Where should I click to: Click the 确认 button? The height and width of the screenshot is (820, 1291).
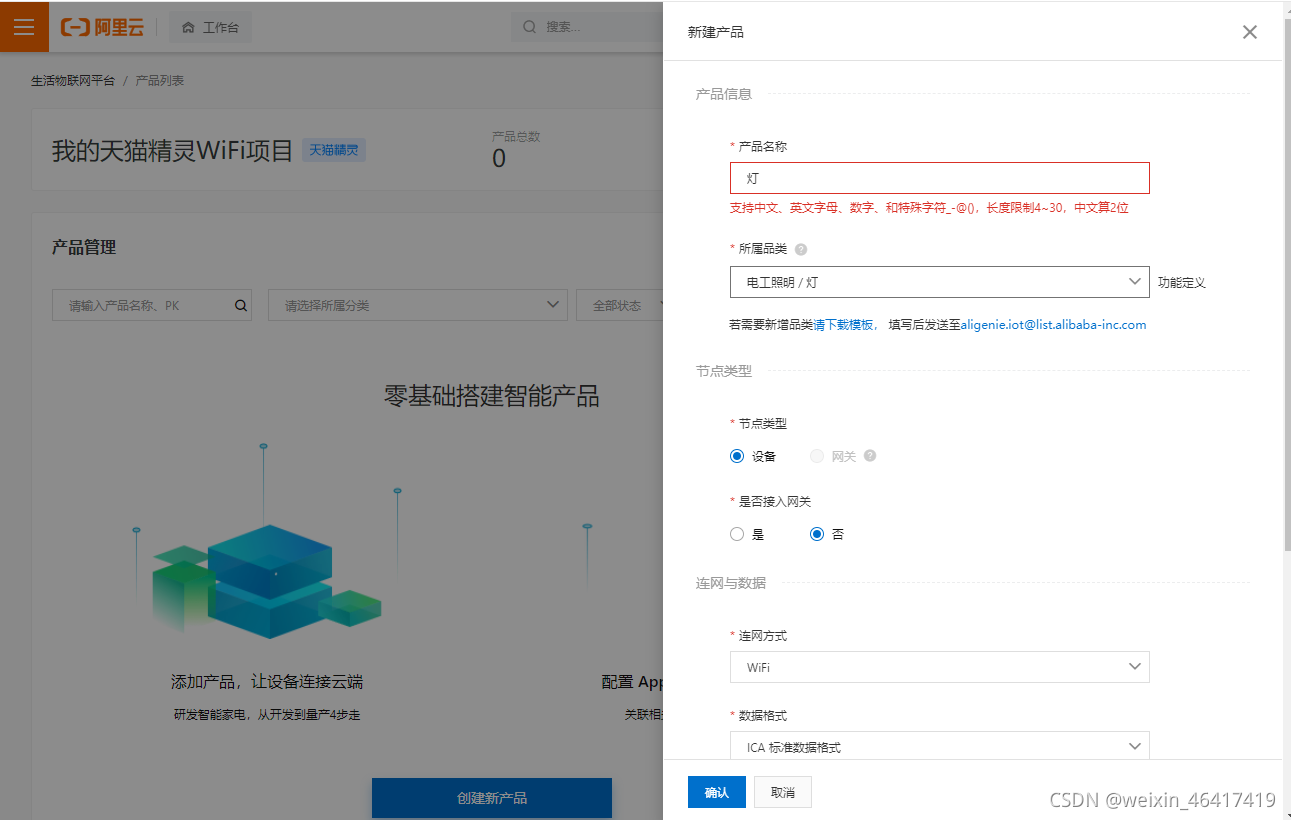click(717, 792)
